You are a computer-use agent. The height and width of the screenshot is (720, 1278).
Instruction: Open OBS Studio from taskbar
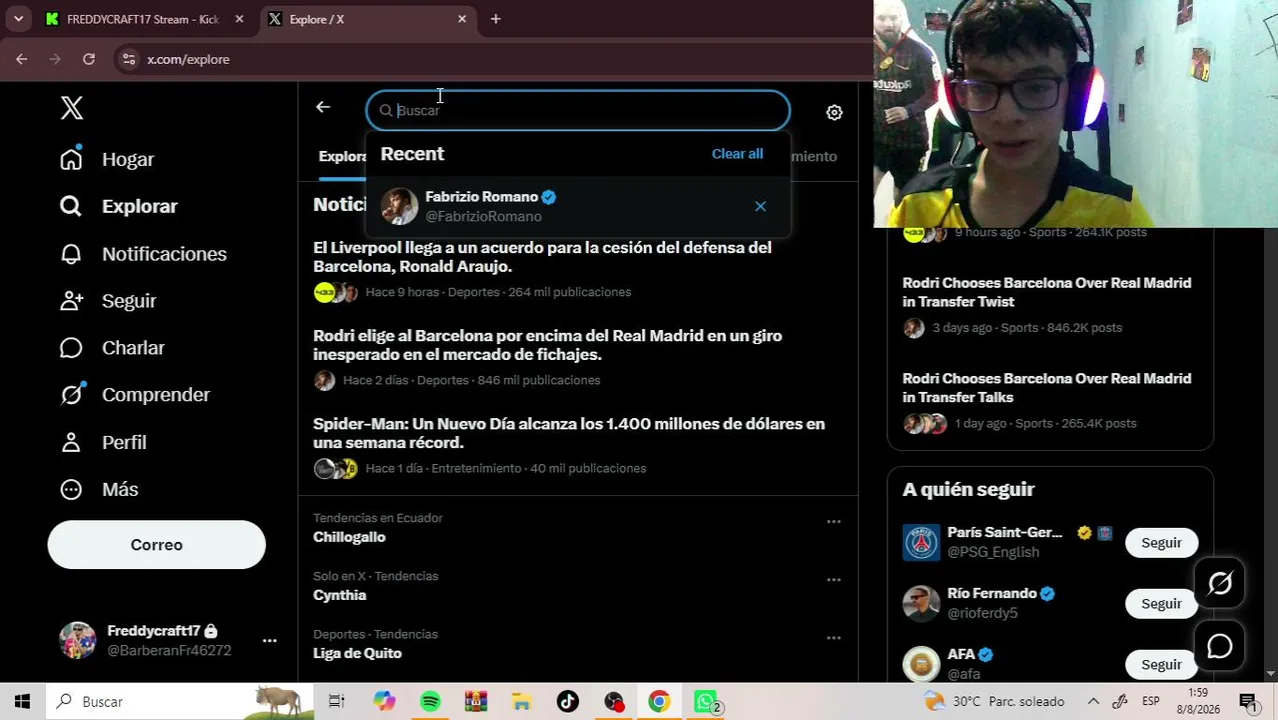coord(614,702)
